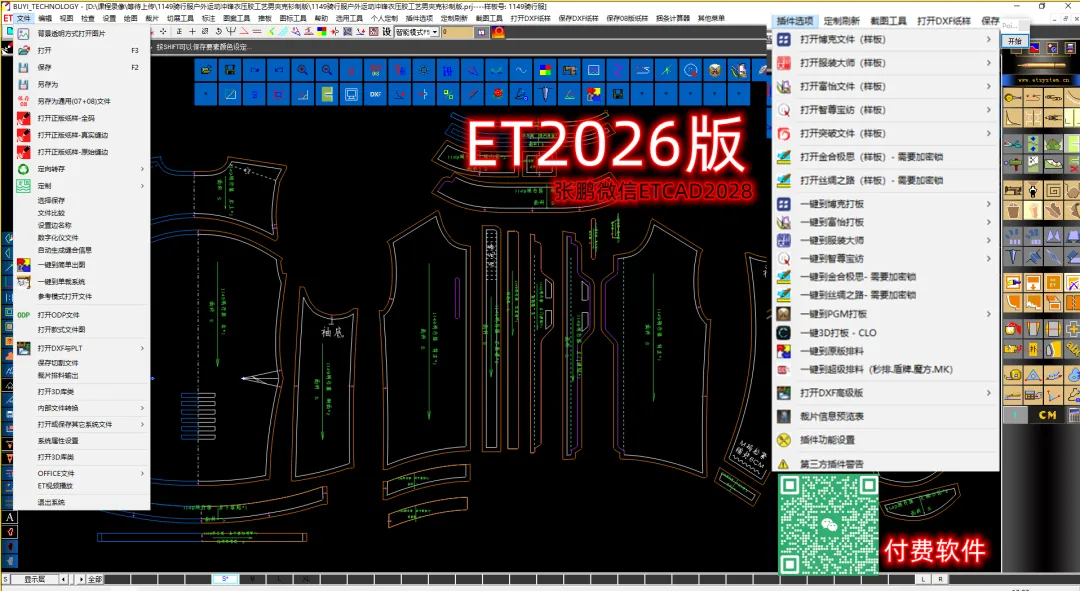Open the 编辑 menu in menu bar
1080x591 pixels.
click(45, 19)
